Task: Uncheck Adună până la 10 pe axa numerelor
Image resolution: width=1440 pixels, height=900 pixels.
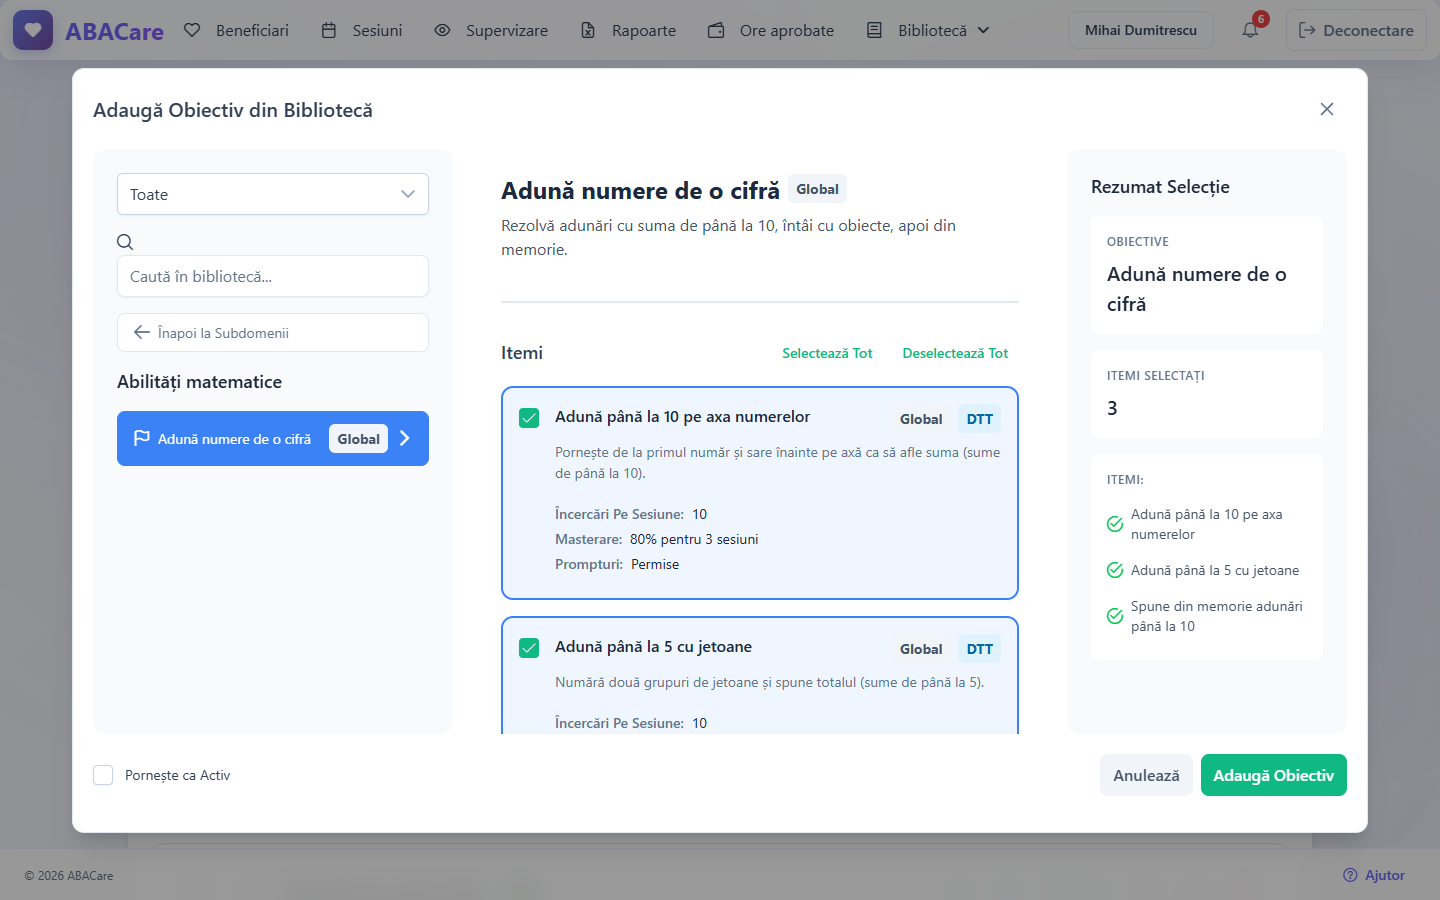Action: 529,418
